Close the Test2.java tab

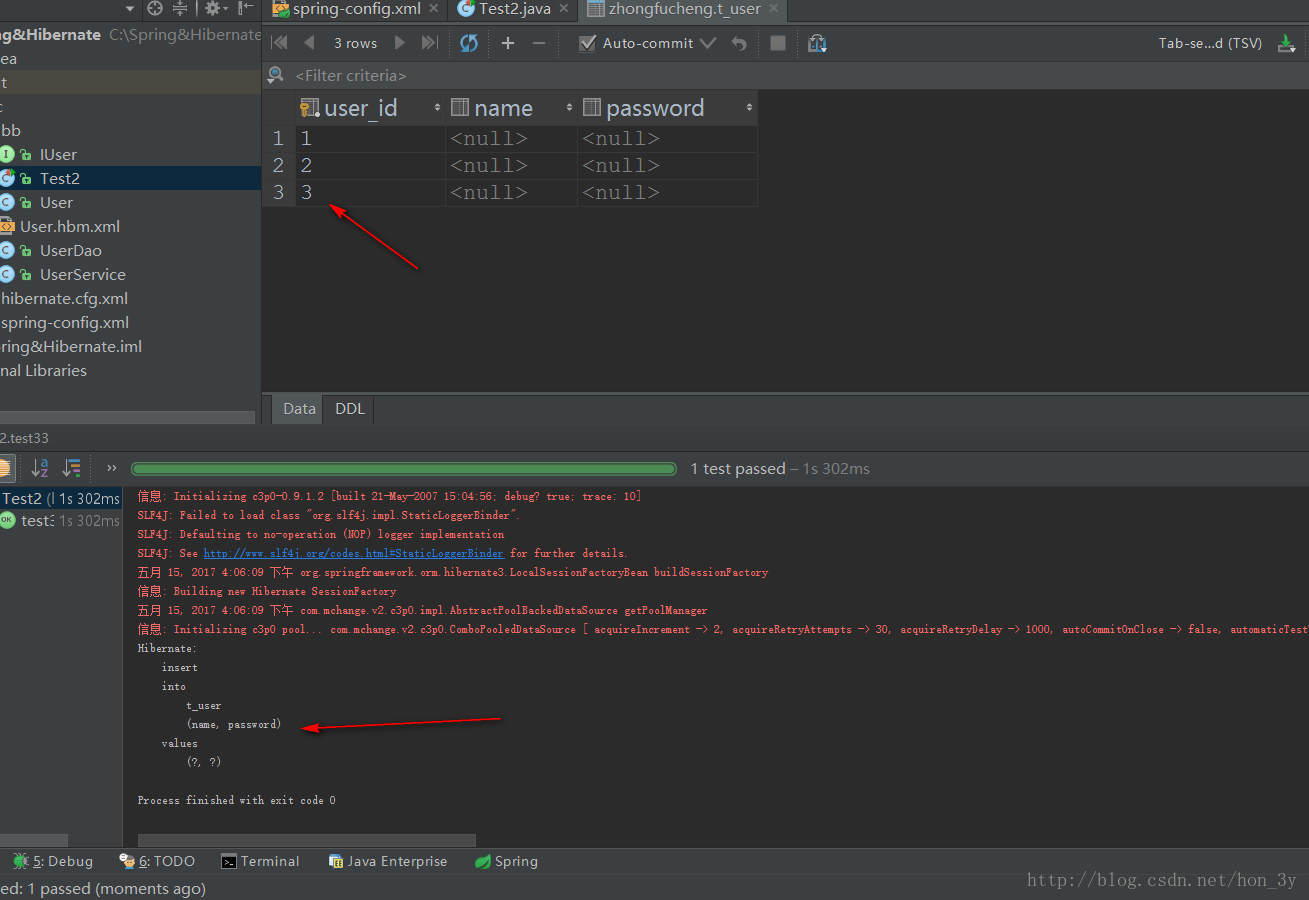click(565, 9)
